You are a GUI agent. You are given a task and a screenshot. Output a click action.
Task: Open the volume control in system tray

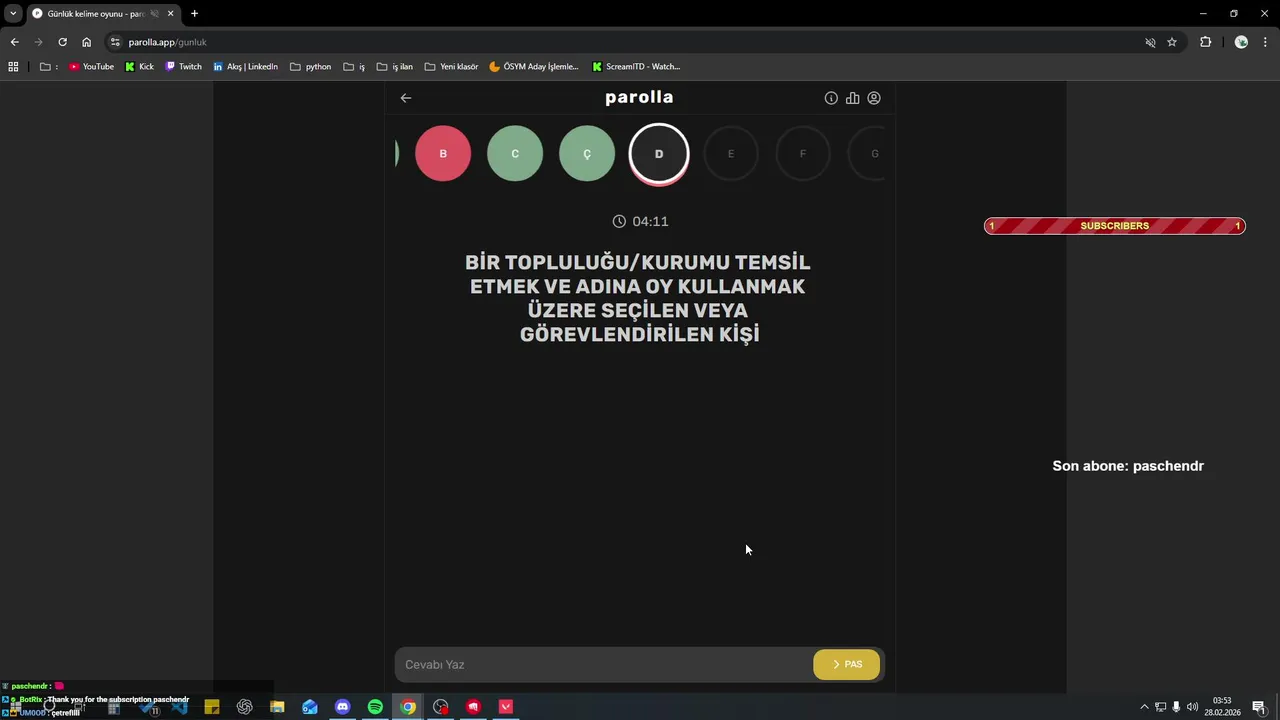tap(1192, 707)
